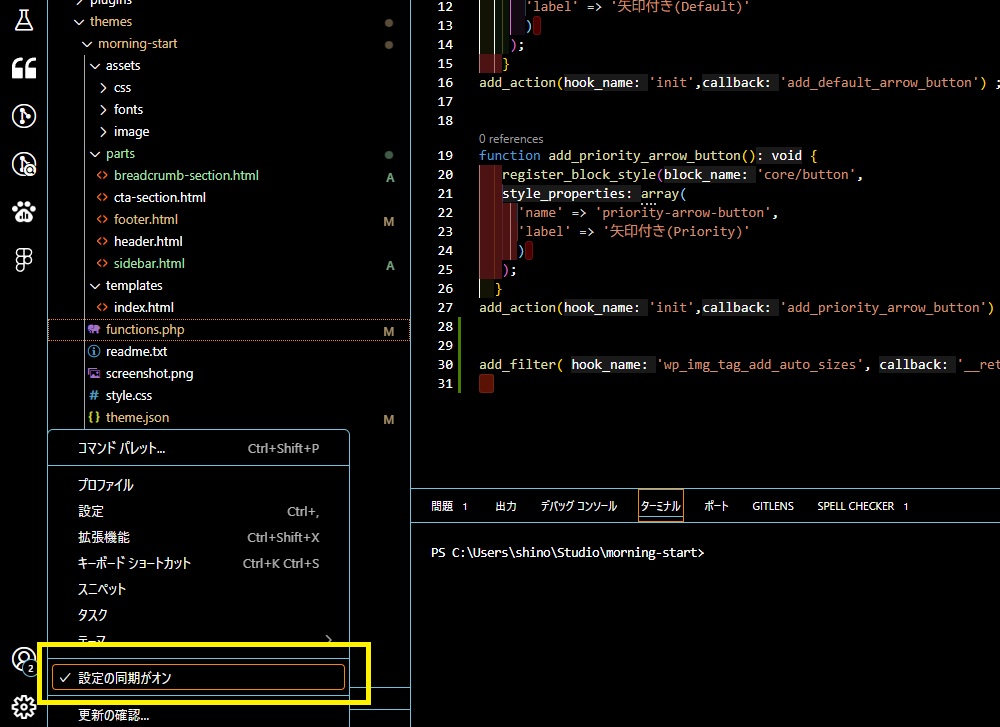Open the Git search inspect activity icon
1000x727 pixels.
point(24,164)
